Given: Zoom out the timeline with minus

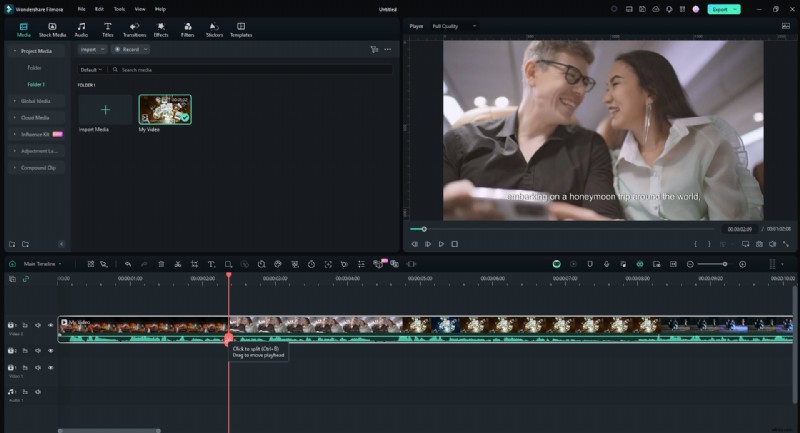Looking at the screenshot, I should pyautogui.click(x=690, y=264).
